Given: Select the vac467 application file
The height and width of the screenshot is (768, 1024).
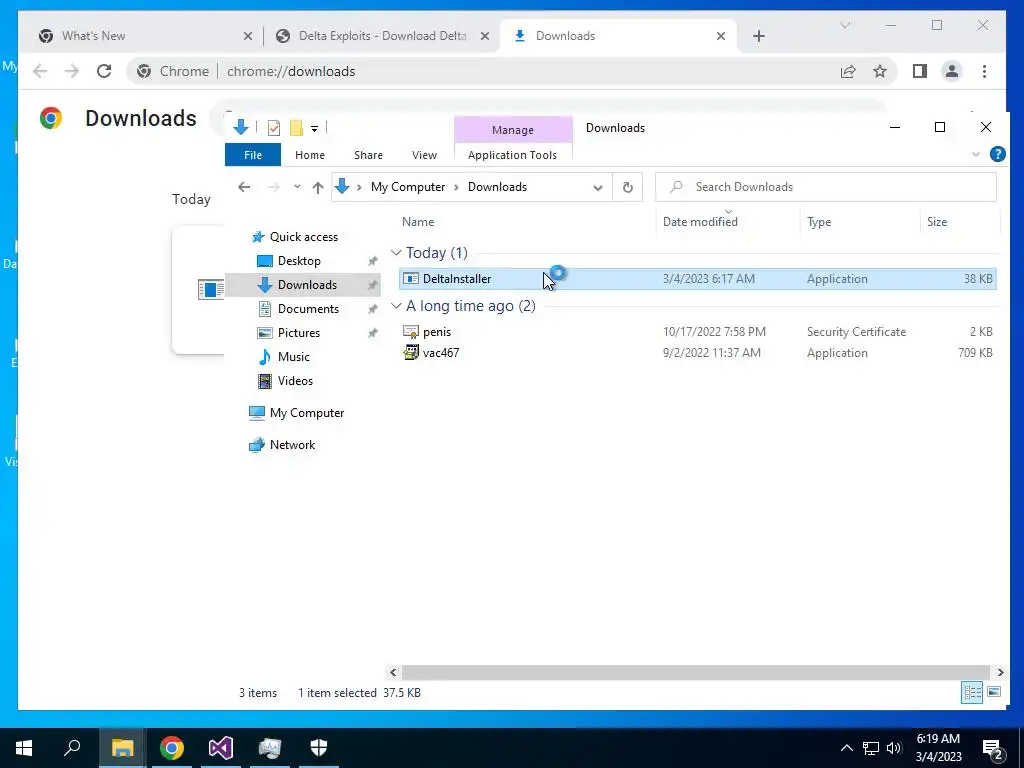Looking at the screenshot, I should pos(697,353).
